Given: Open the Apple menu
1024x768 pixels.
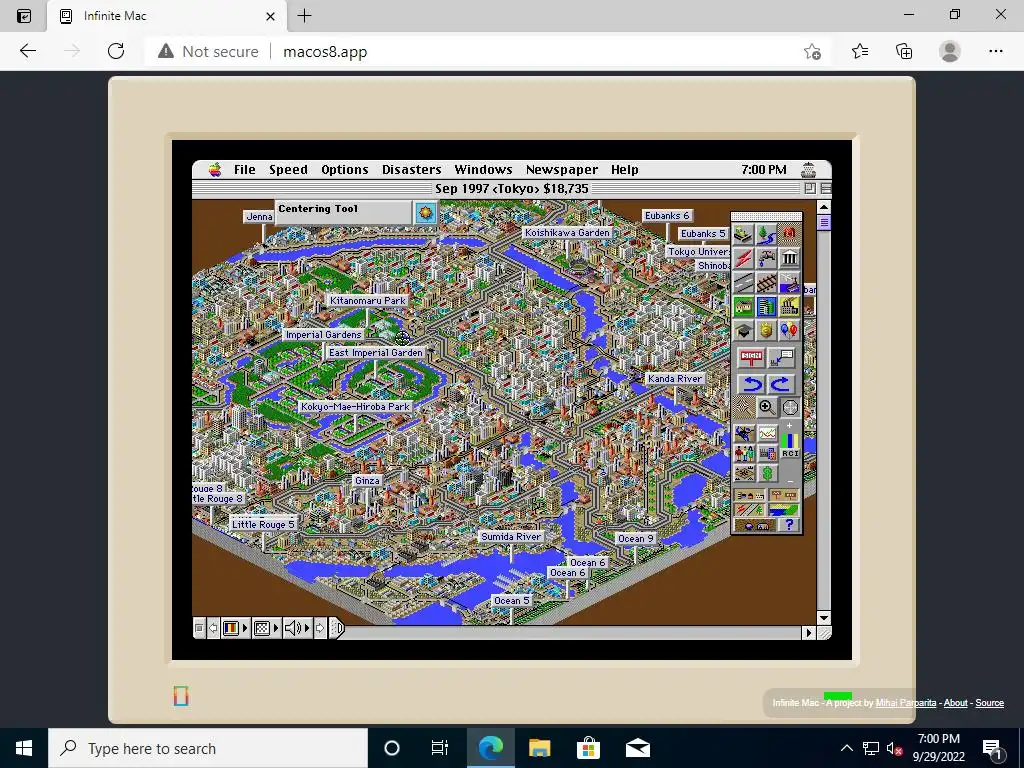Looking at the screenshot, I should [215, 170].
